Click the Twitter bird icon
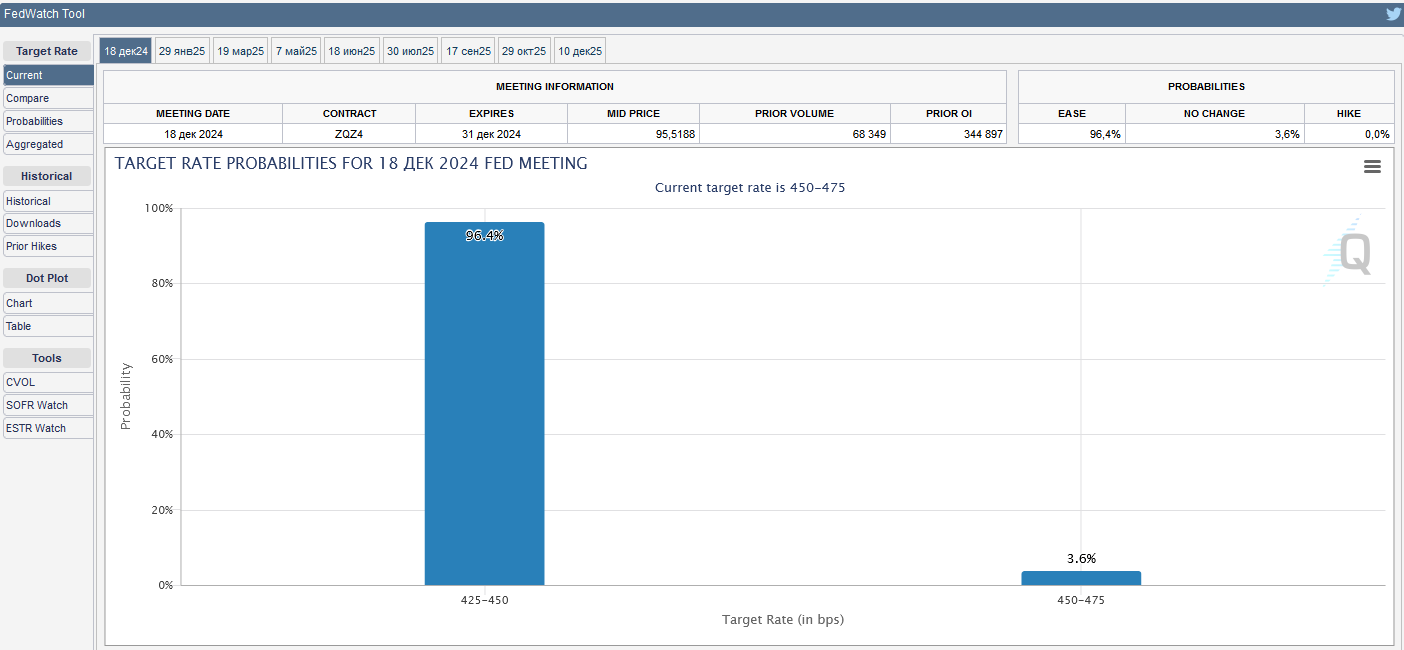Image resolution: width=1404 pixels, height=650 pixels. pos(1393,14)
